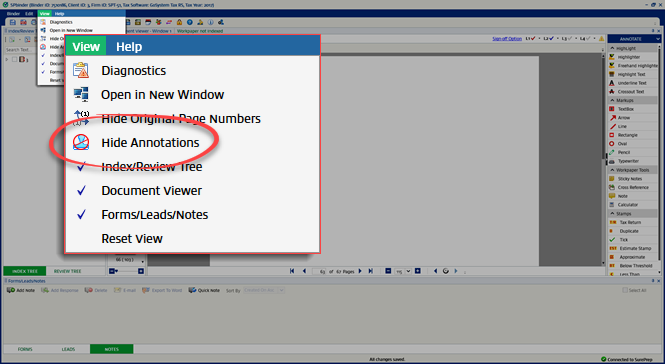
Task: Collapse the Workpaper Tools section
Action: tap(612, 170)
